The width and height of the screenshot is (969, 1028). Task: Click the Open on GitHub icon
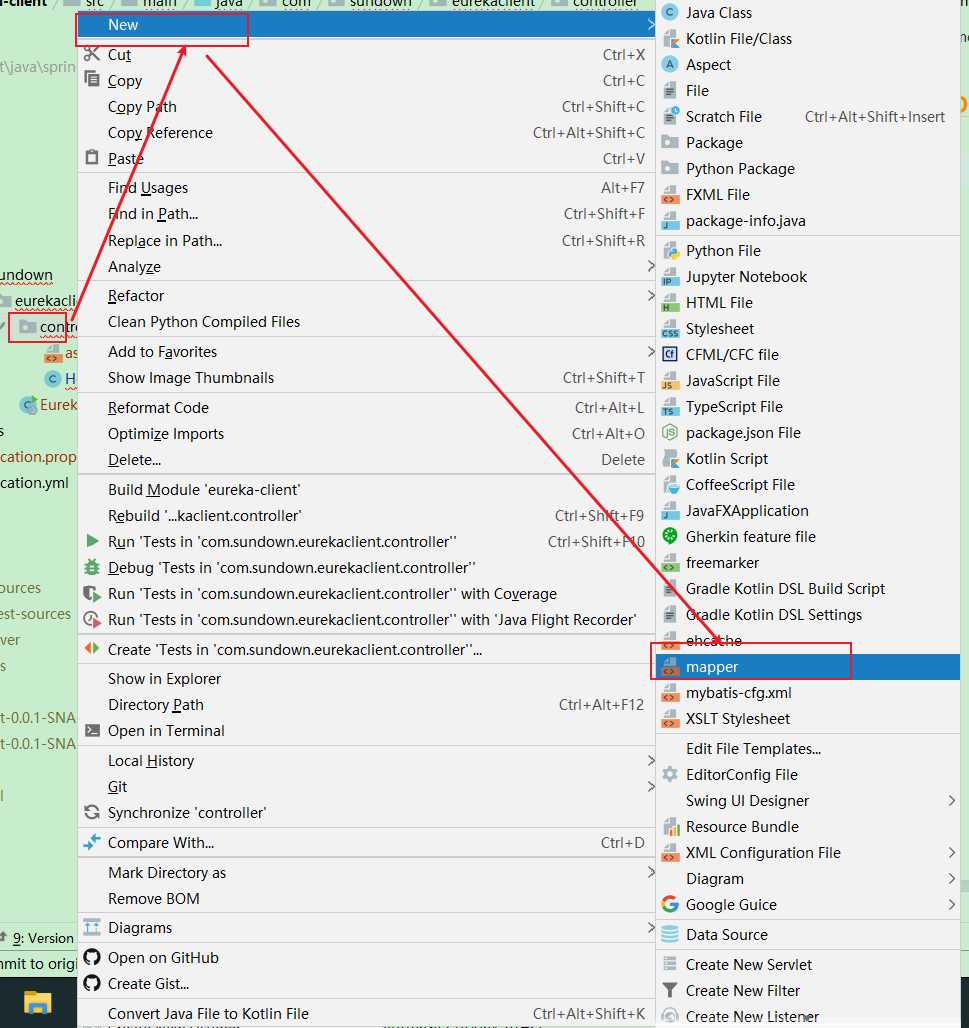[x=92, y=957]
